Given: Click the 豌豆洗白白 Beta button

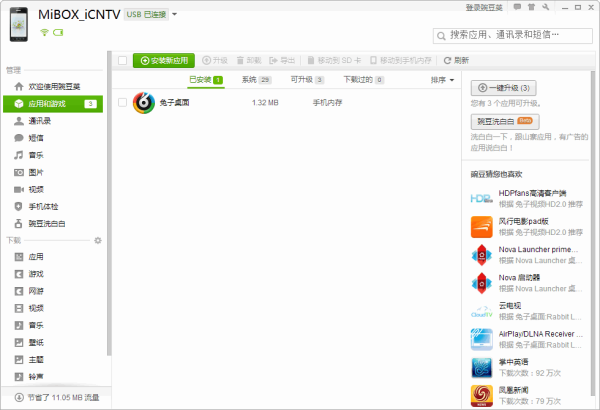Looking at the screenshot, I should 505,121.
